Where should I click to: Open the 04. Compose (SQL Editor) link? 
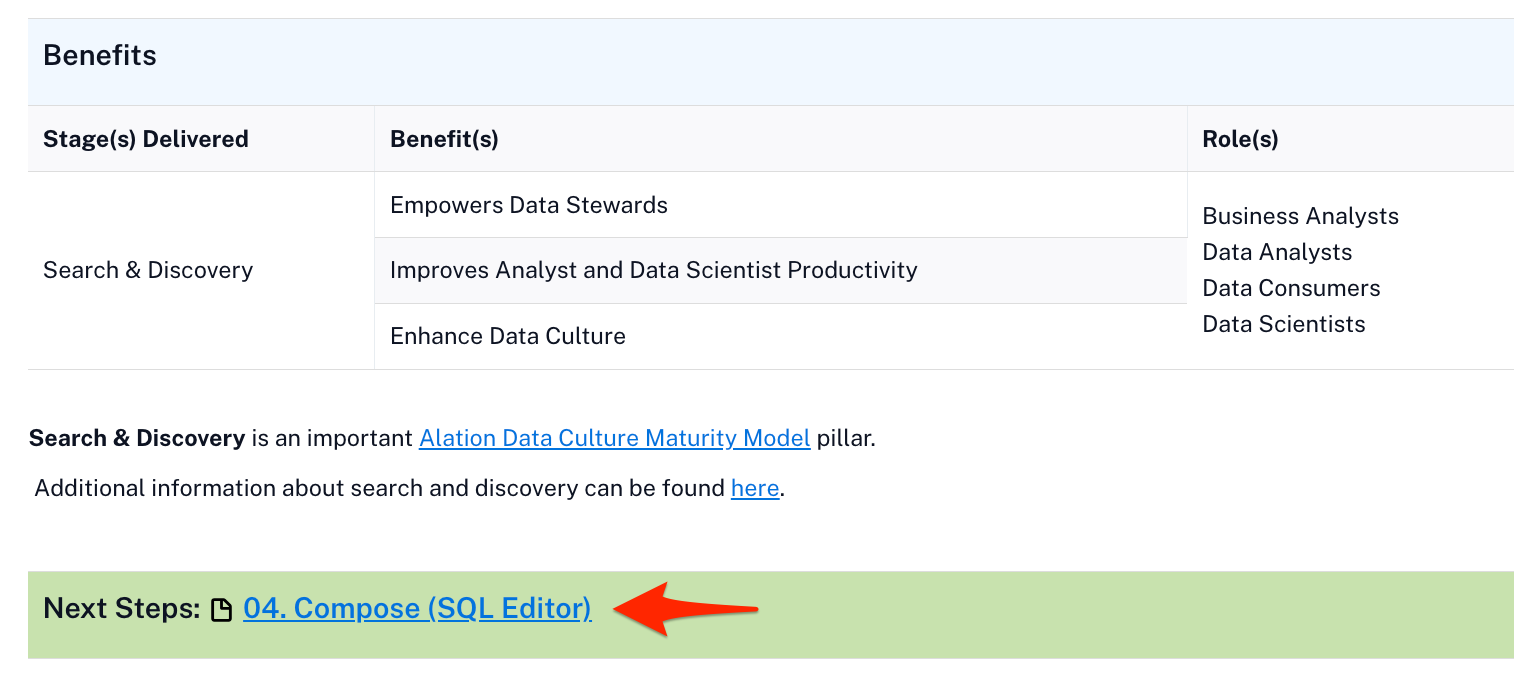[417, 609]
